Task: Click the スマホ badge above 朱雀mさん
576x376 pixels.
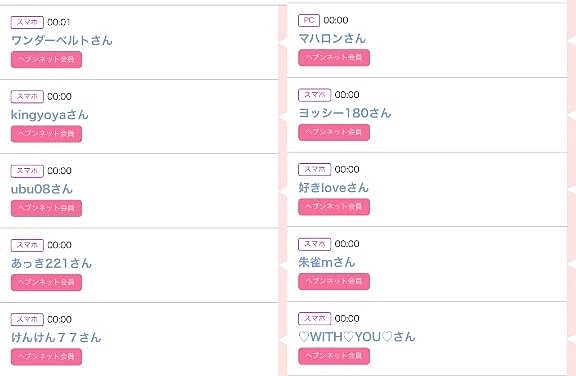Action: click(314, 244)
